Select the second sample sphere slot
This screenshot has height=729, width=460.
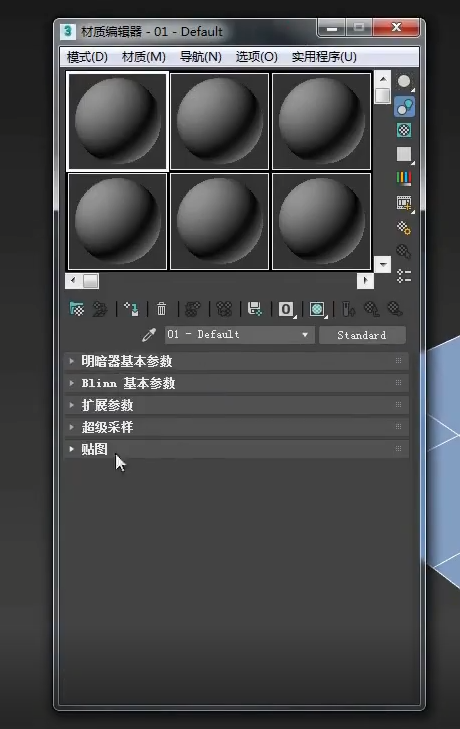point(220,121)
